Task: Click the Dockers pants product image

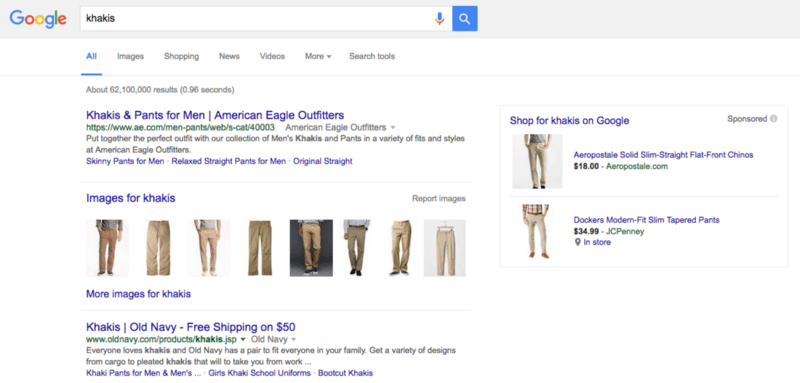Action: (x=537, y=232)
